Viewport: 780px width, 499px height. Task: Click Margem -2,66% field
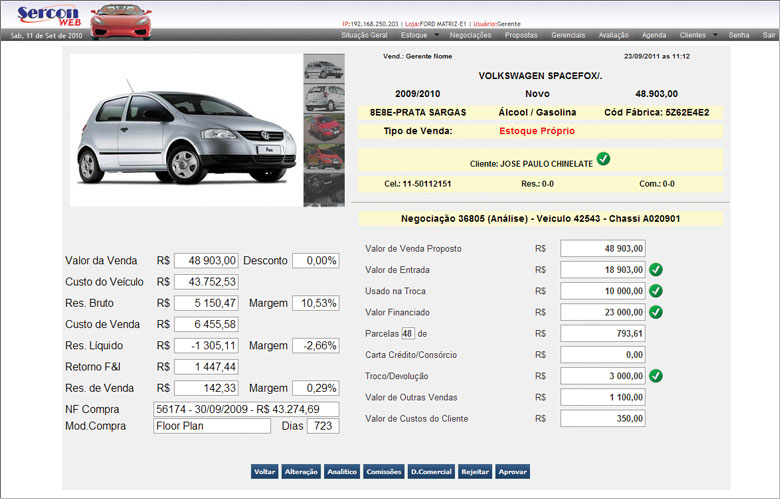coord(316,345)
